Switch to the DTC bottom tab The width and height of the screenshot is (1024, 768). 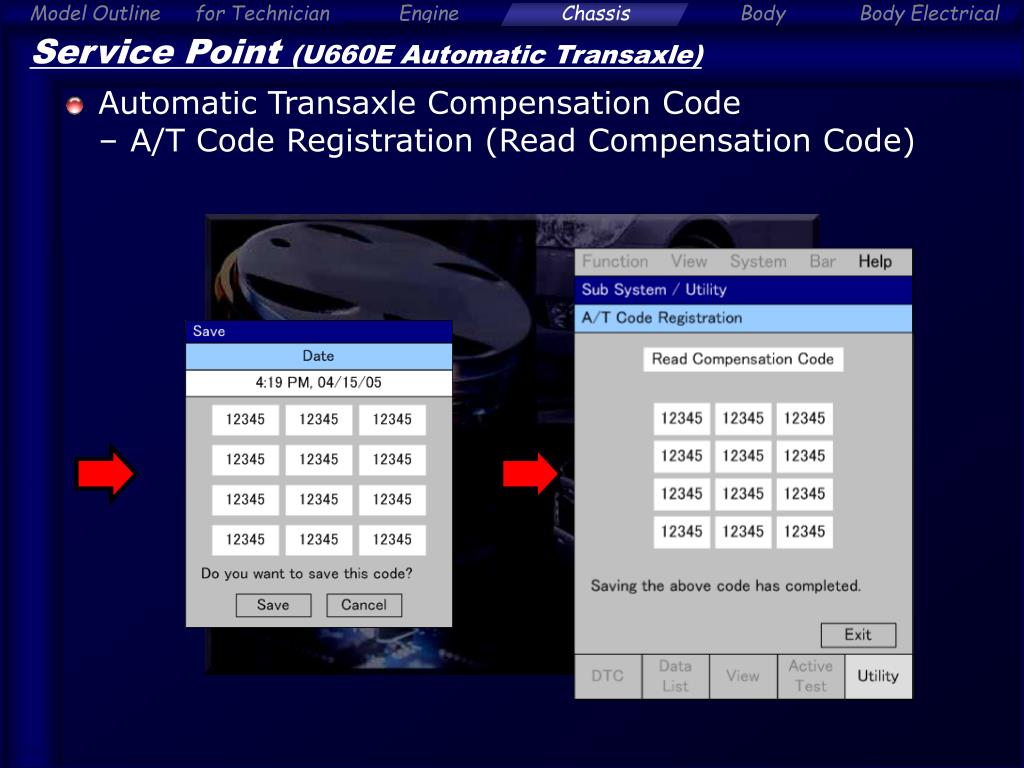[608, 676]
